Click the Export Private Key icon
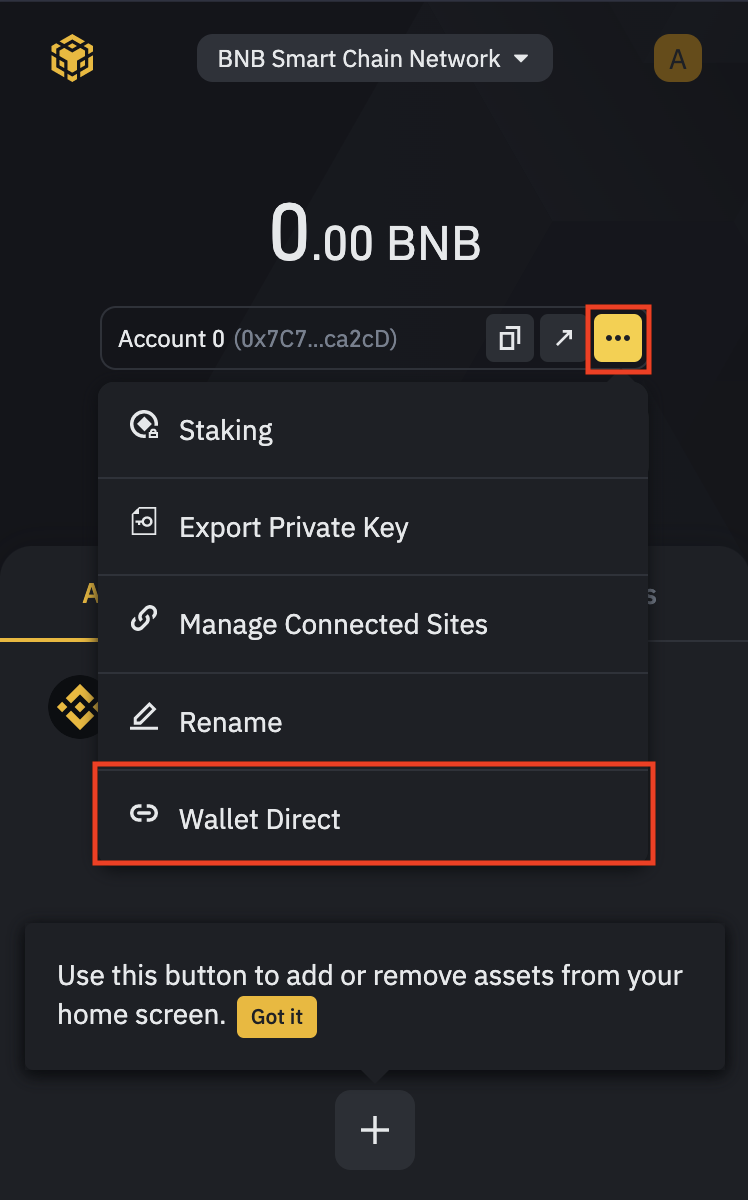The width and height of the screenshot is (748, 1200). (x=145, y=521)
